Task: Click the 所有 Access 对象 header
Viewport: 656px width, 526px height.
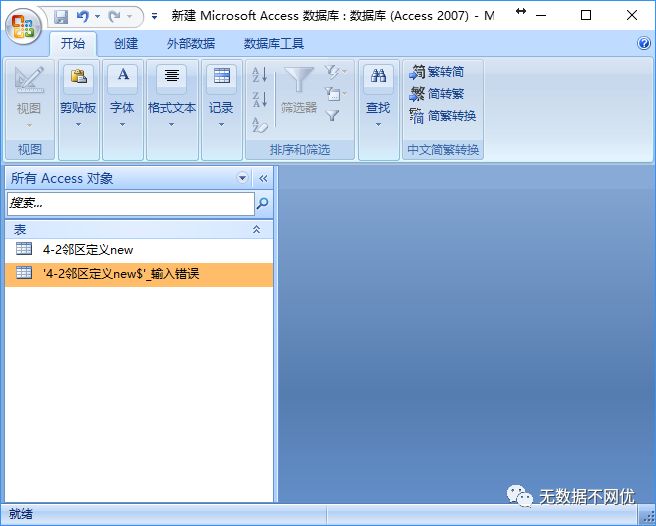Action: [x=62, y=178]
